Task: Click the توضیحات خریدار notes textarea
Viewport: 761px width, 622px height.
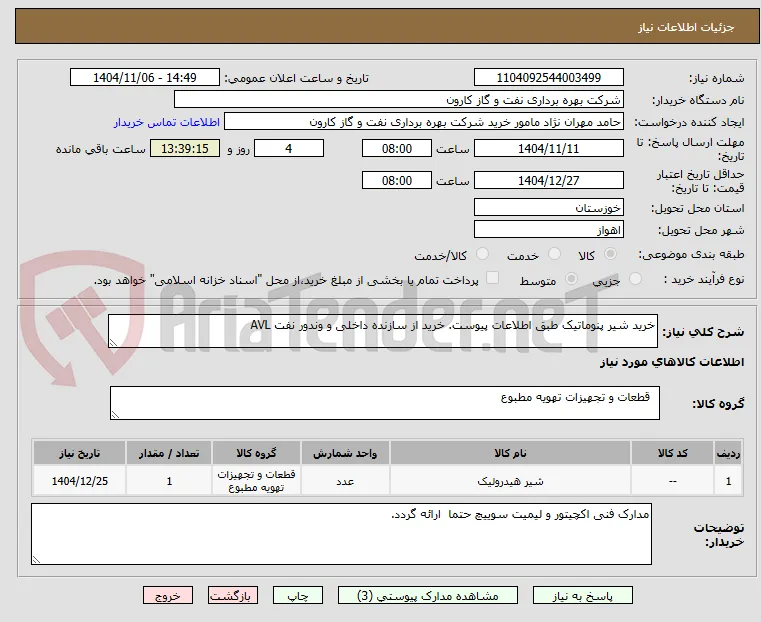Action: (341, 534)
